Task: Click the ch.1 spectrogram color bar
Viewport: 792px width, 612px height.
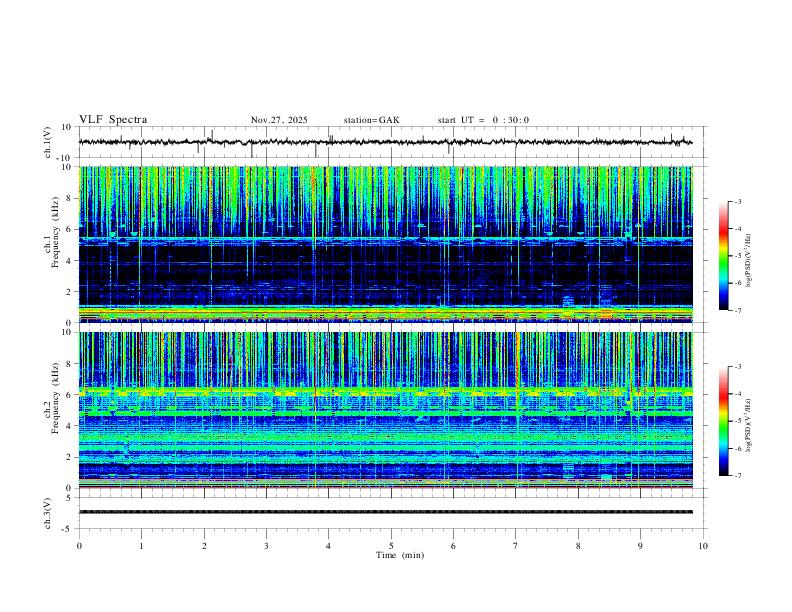Action: point(723,256)
